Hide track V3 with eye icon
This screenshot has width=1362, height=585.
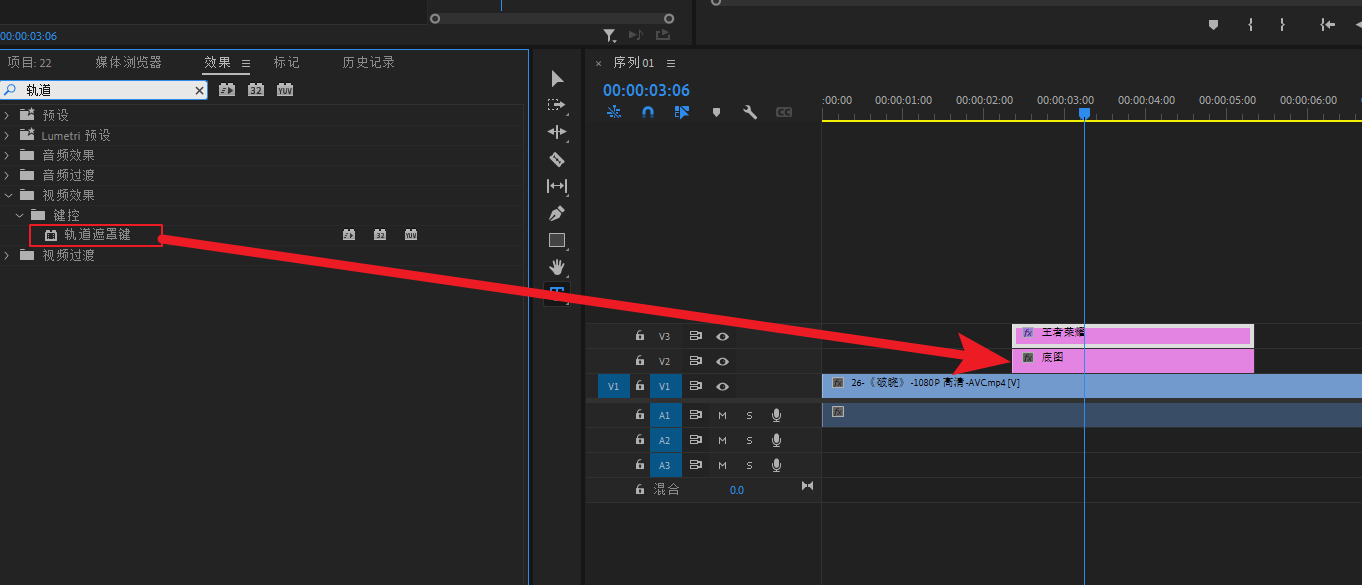click(x=722, y=337)
